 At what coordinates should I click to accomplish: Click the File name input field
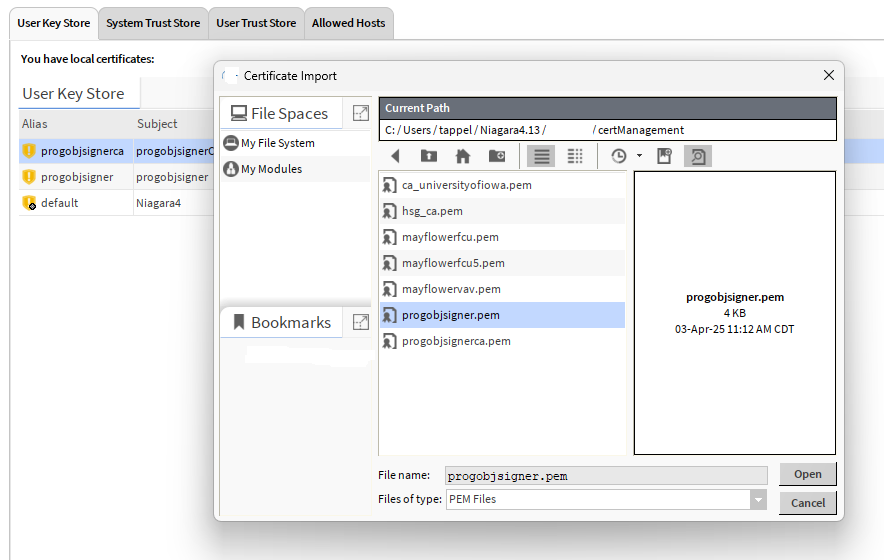[x=606, y=476]
